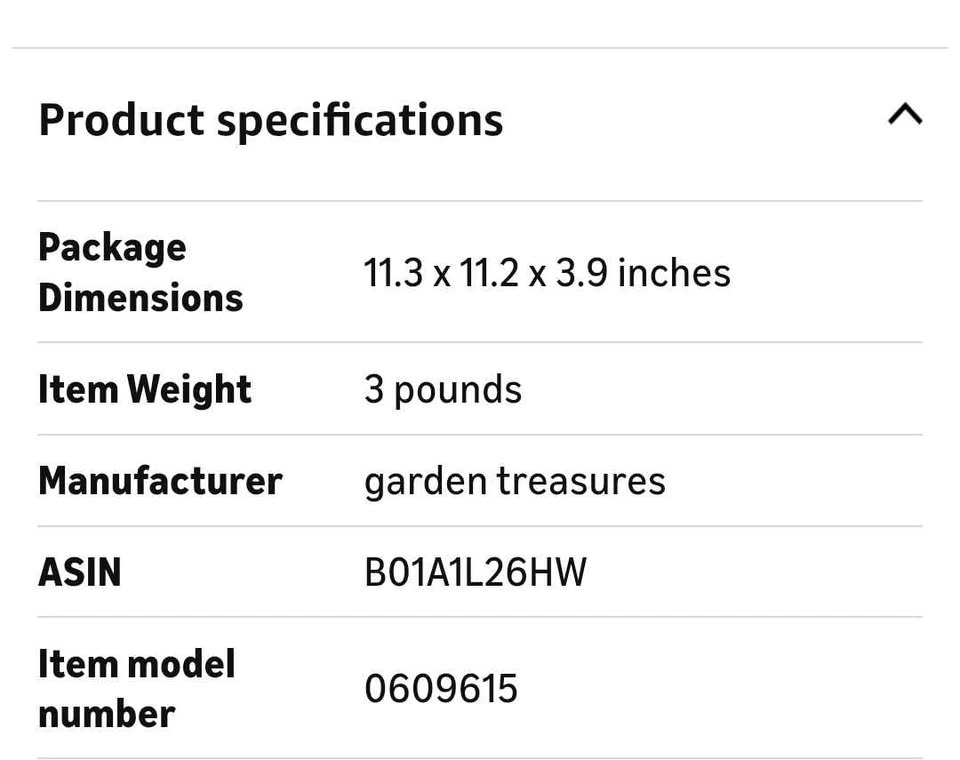Image resolution: width=960 pixels, height=760 pixels.
Task: Click the word "number" in the label
Action: click(x=107, y=713)
